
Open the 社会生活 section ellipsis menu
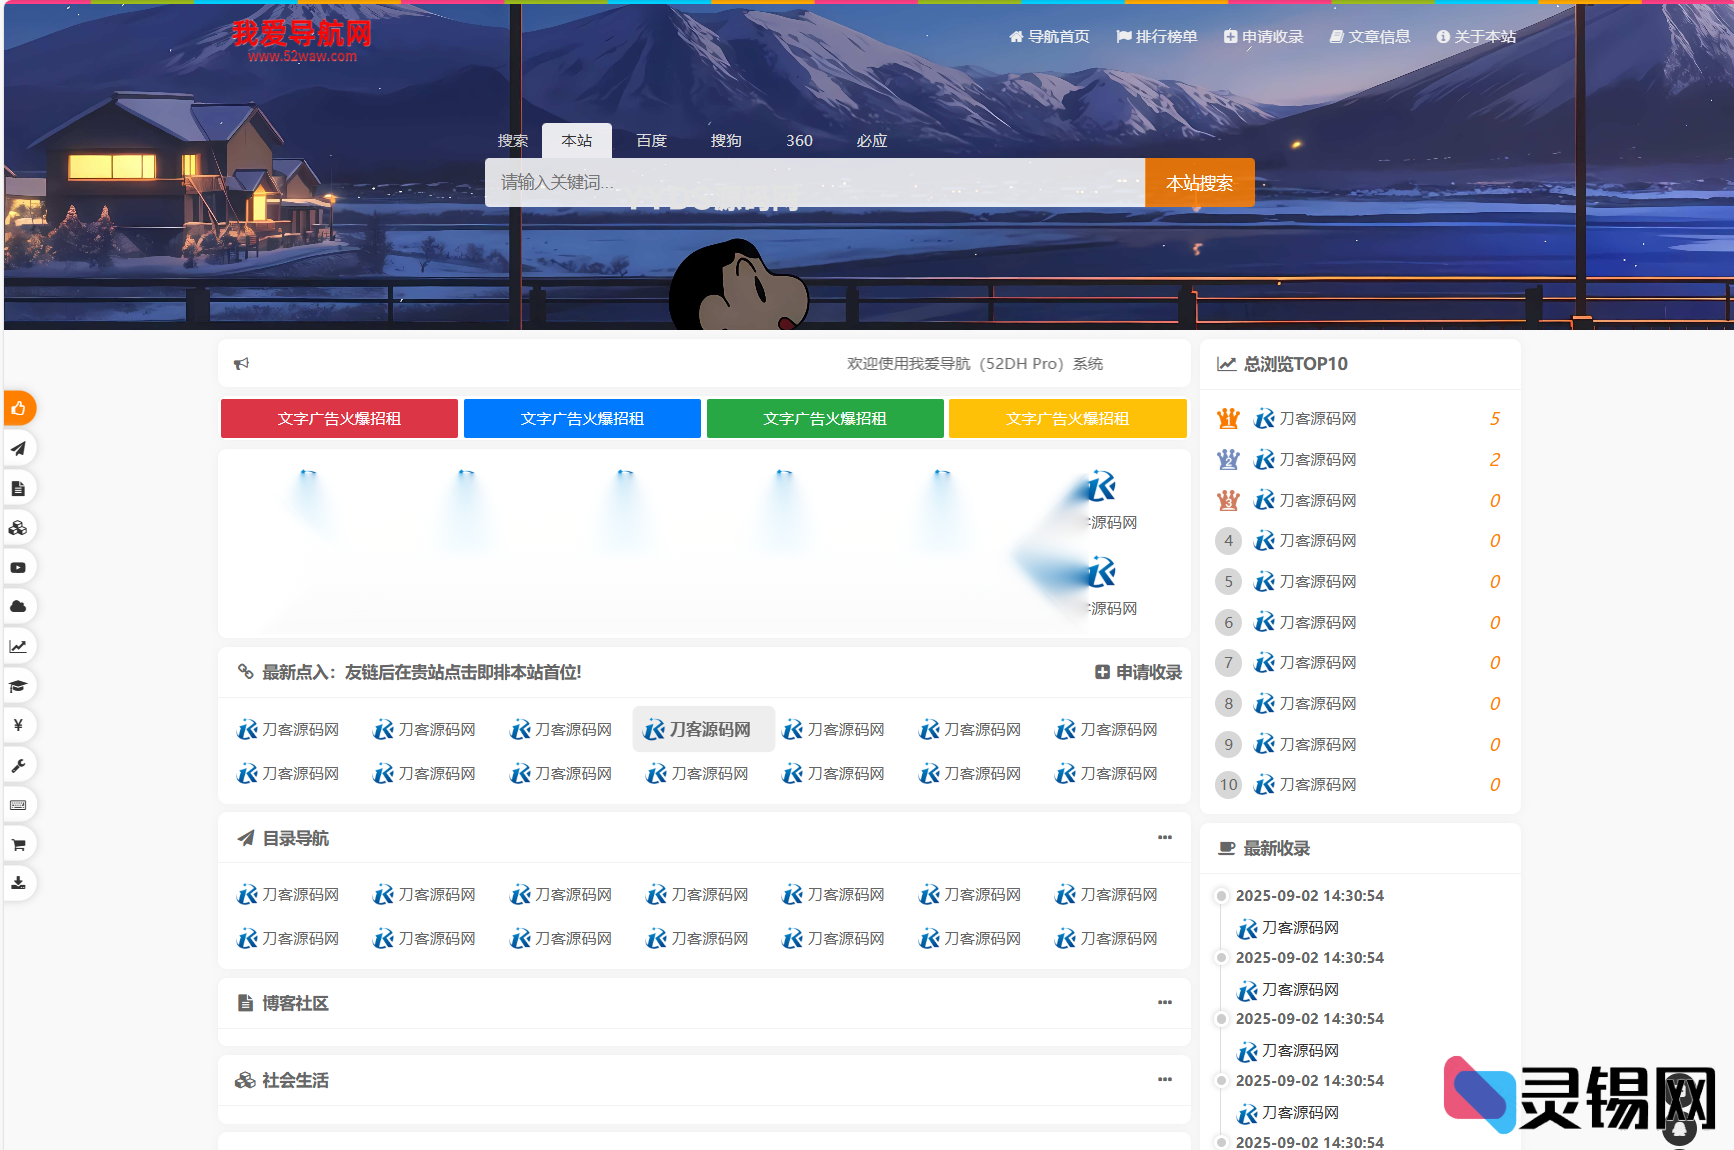[x=1164, y=1080]
